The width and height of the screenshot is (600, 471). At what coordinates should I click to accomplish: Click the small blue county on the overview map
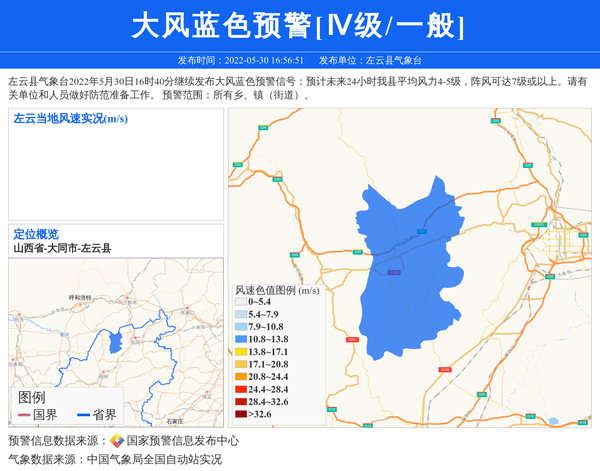tap(115, 343)
